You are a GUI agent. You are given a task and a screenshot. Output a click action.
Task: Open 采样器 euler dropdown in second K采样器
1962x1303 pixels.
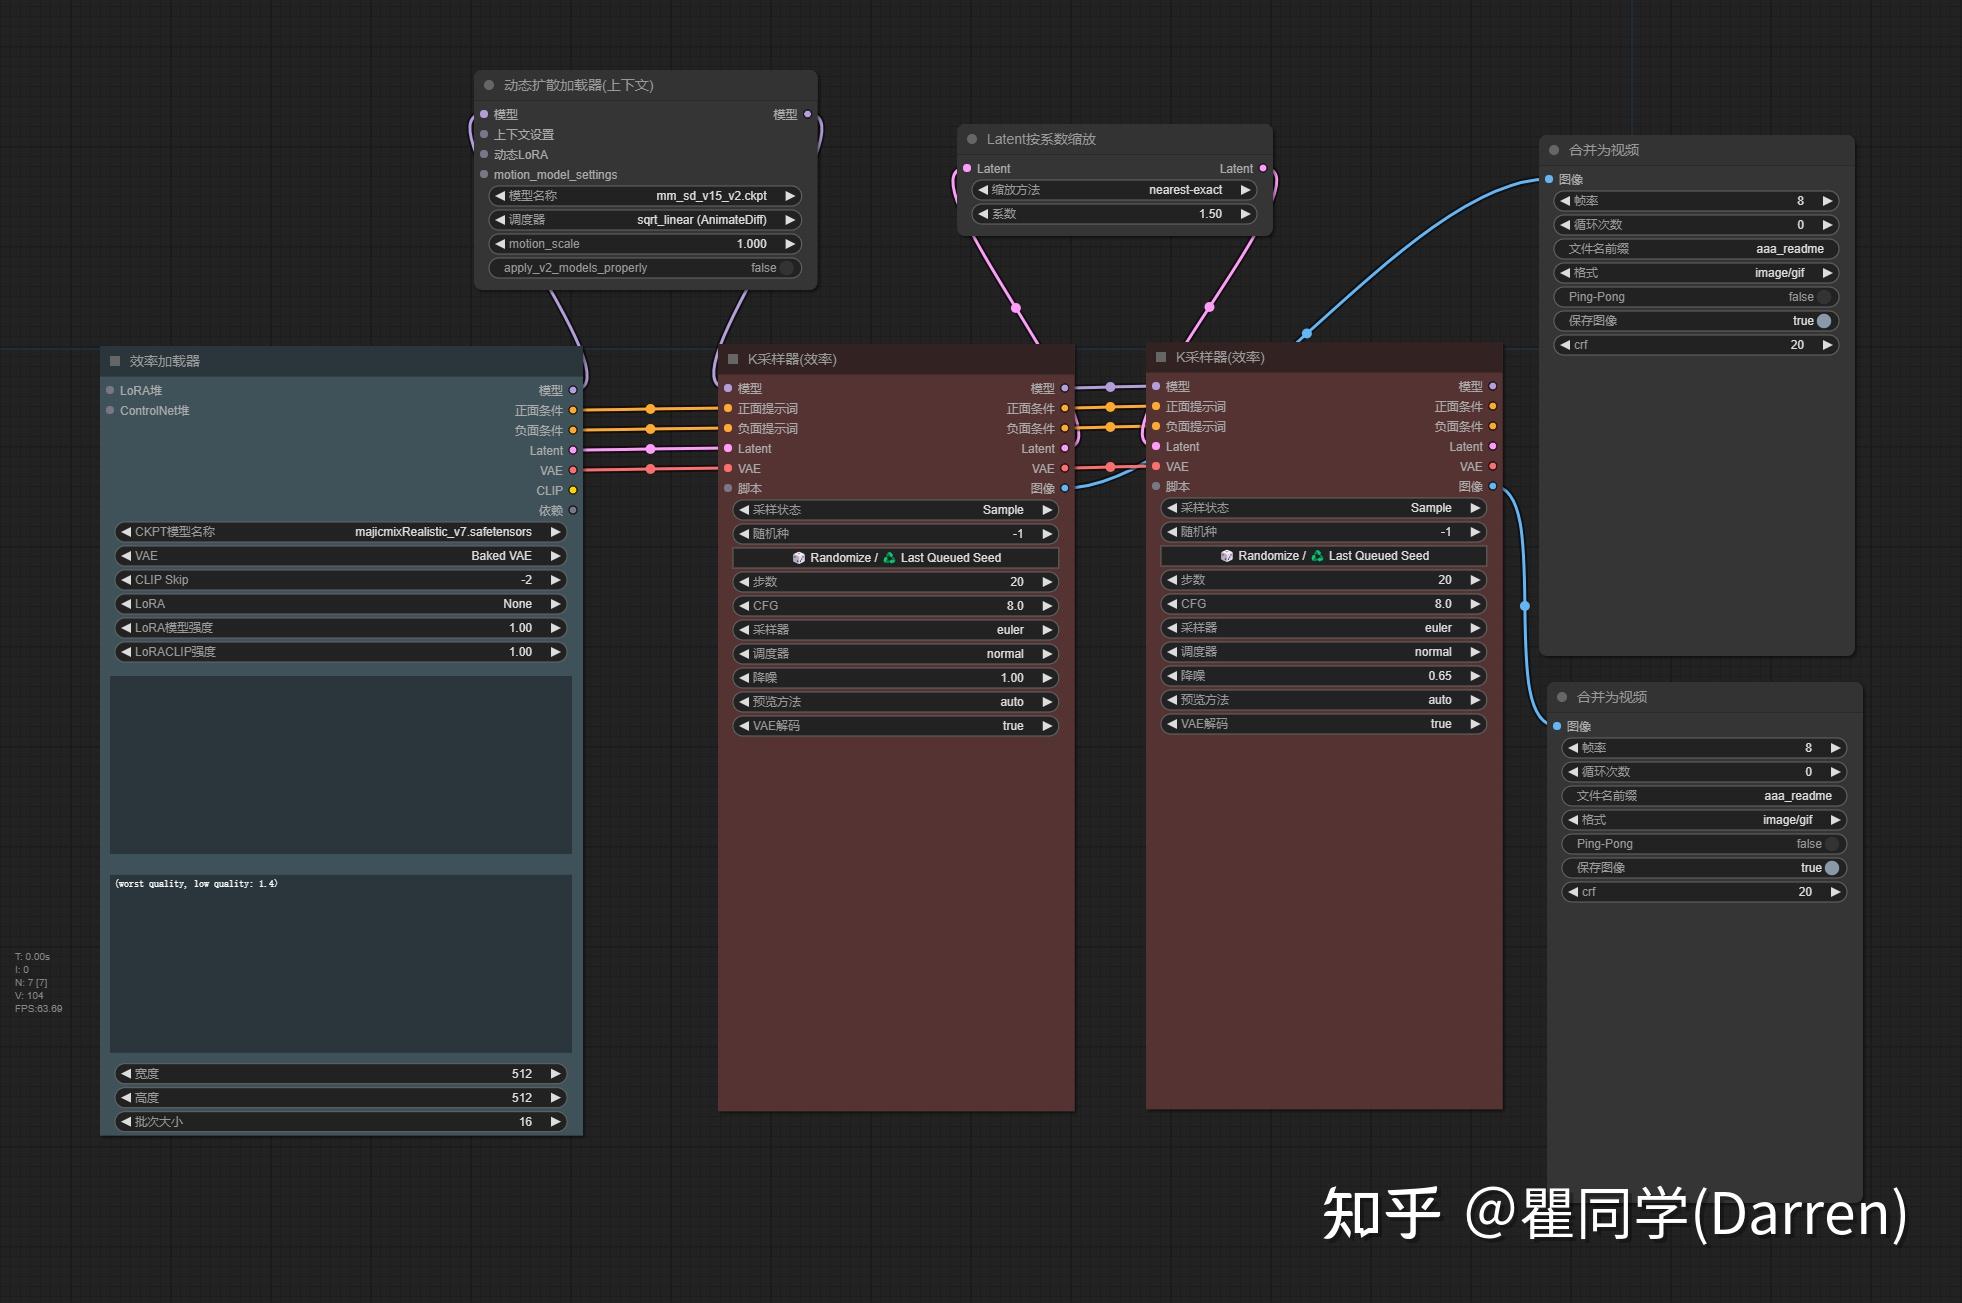(x=1323, y=628)
